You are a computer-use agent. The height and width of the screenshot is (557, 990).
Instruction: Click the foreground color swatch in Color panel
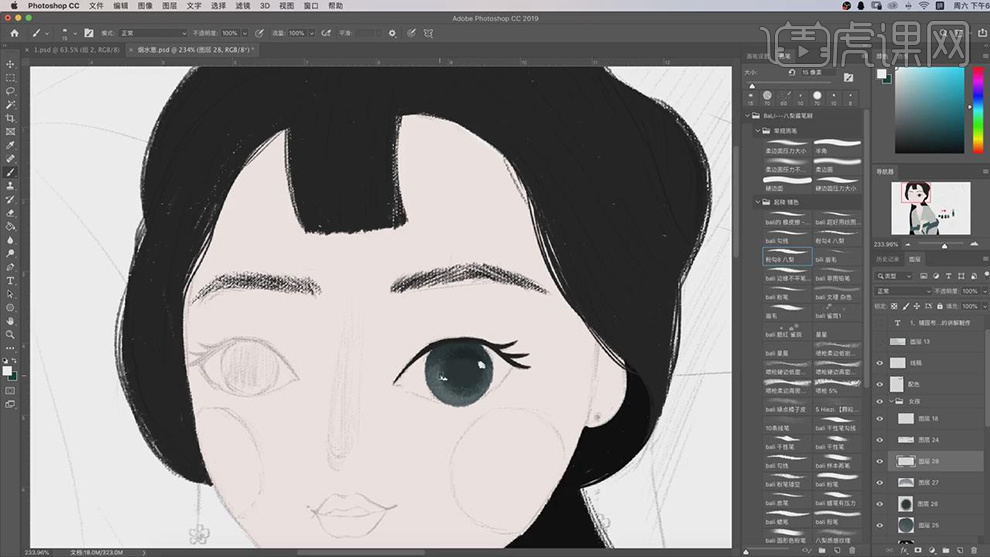[x=881, y=74]
